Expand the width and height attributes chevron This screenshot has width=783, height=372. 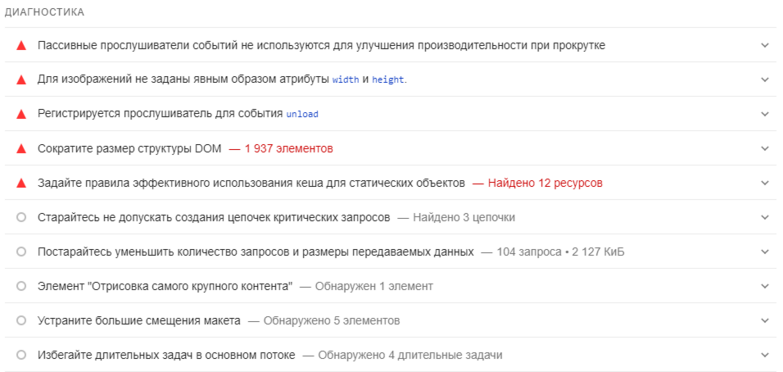click(765, 79)
